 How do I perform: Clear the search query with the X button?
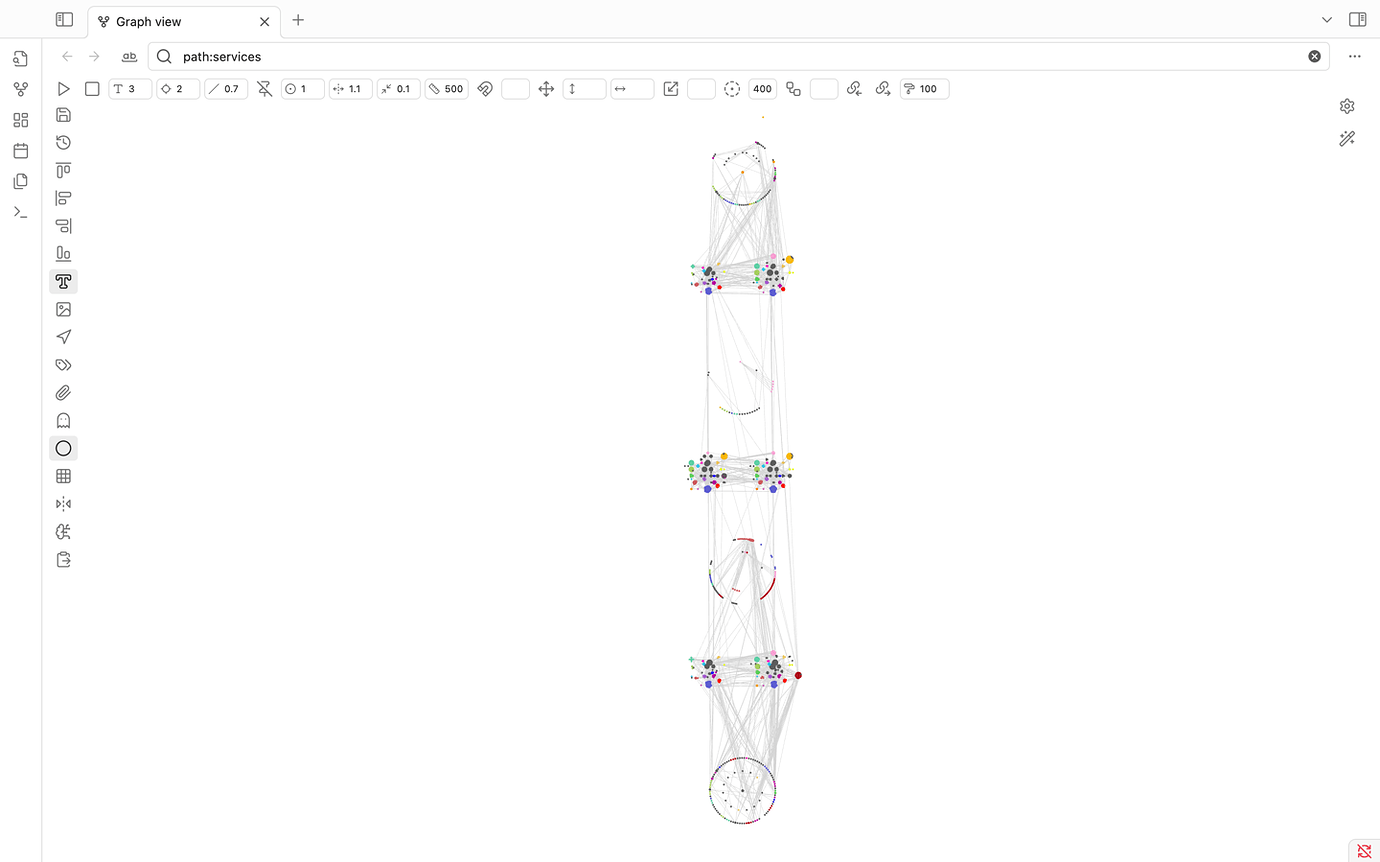(x=1314, y=56)
